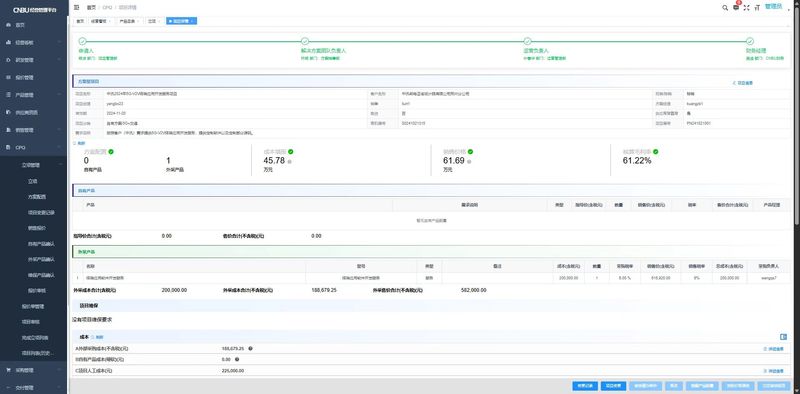The width and height of the screenshot is (800, 394).
Task: Click the first approval step check circle
Action: pyautogui.click(x=82, y=41)
